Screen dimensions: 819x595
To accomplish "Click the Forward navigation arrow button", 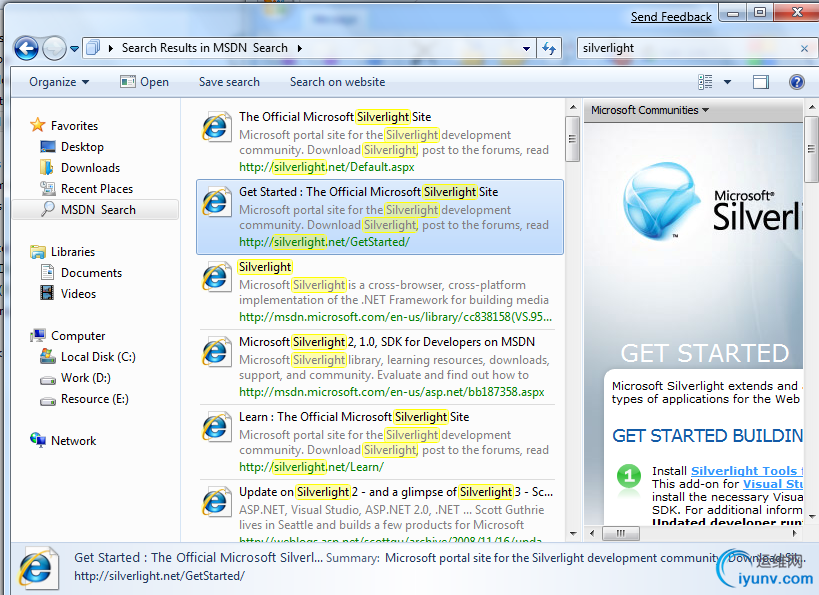I will tap(54, 48).
